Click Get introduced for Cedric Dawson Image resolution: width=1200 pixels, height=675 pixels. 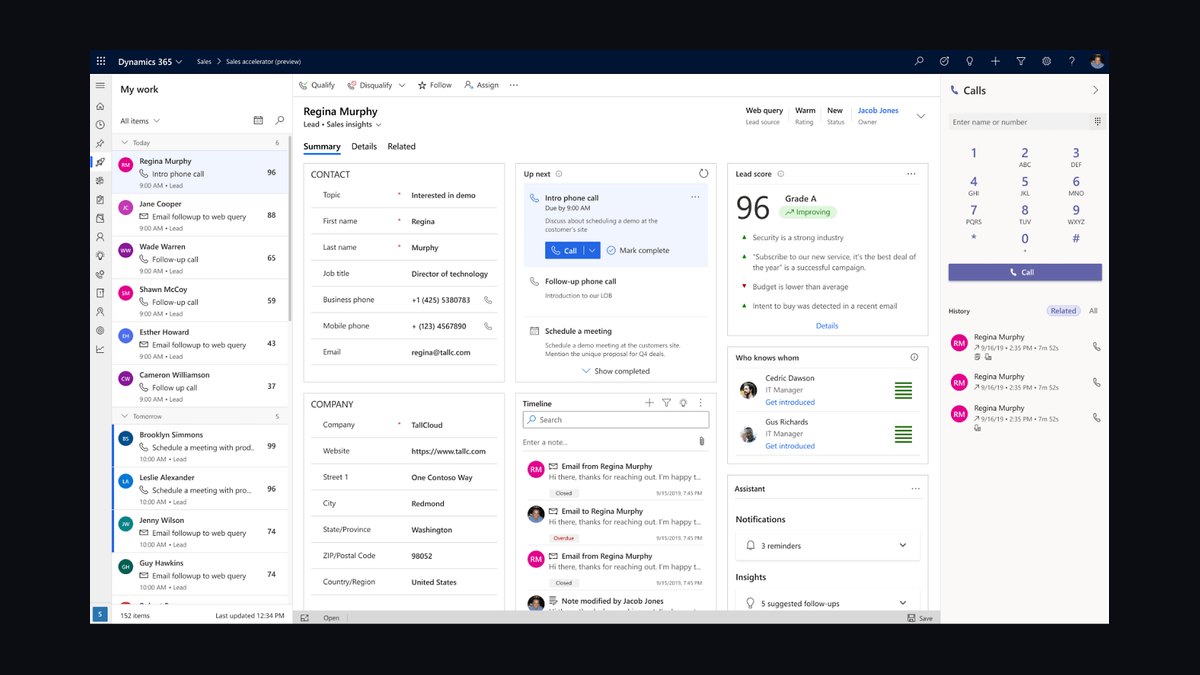tap(790, 403)
